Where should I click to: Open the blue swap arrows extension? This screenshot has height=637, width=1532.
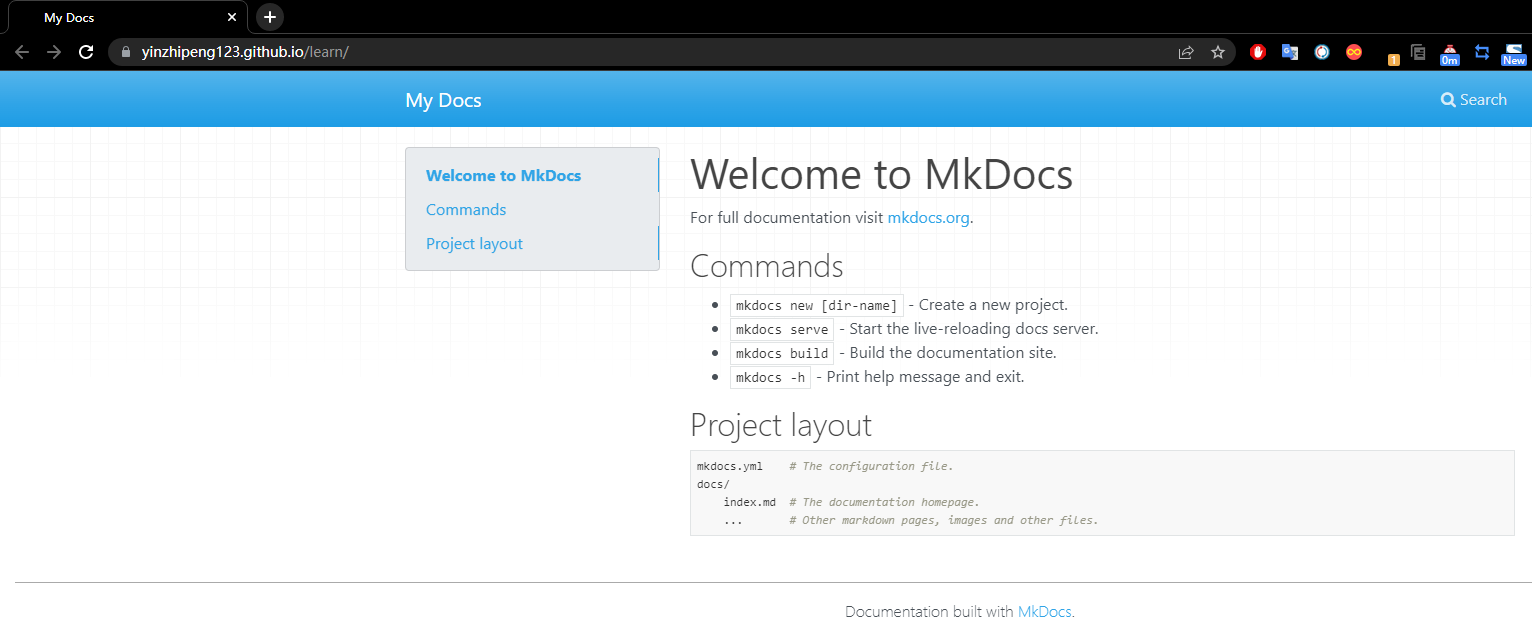(x=1482, y=52)
